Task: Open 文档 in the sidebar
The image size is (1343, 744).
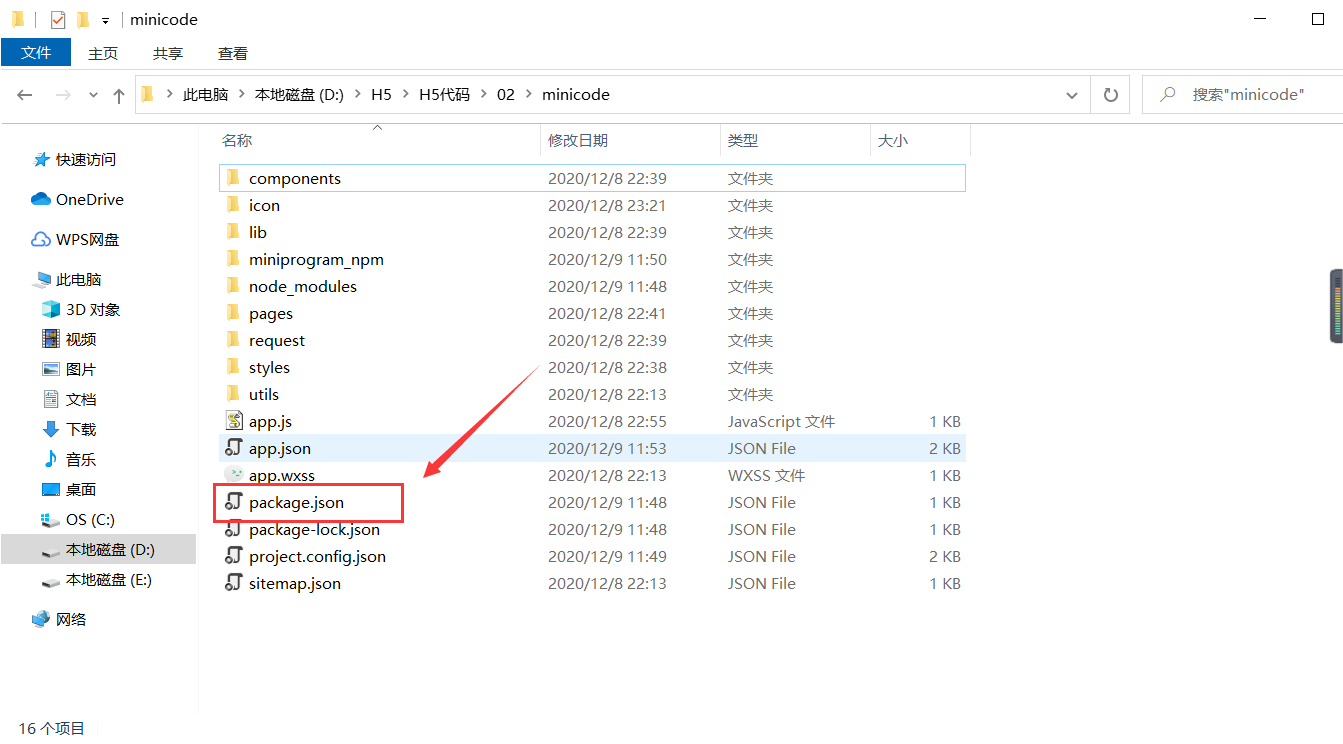Action: coord(81,400)
